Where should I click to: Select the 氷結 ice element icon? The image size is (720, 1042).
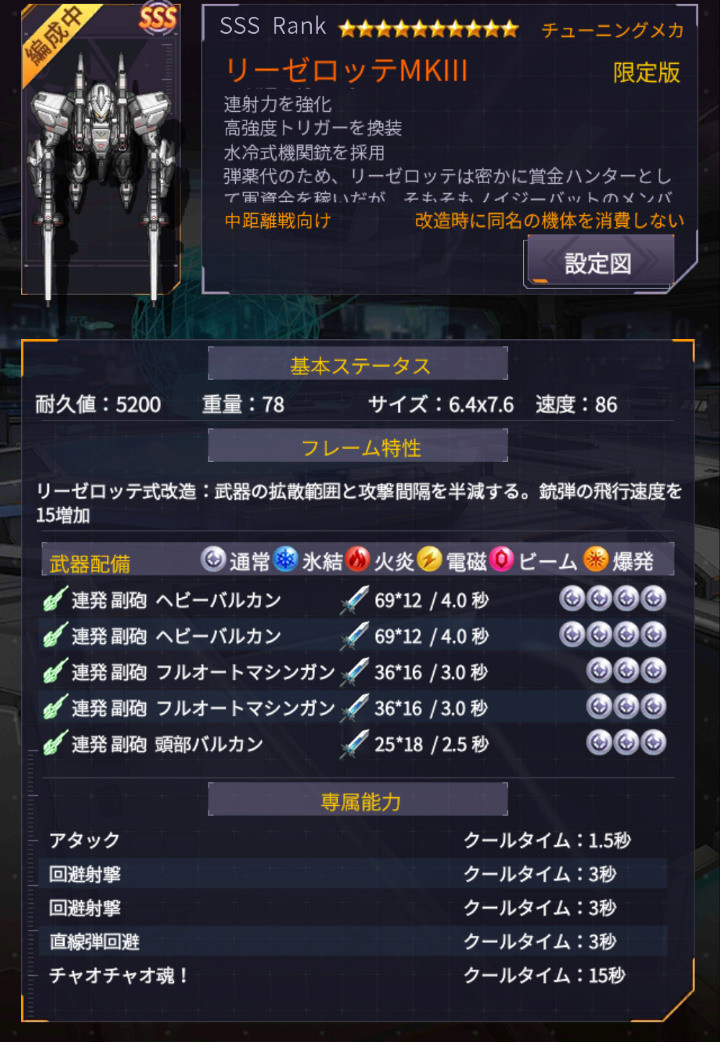pyautogui.click(x=286, y=560)
